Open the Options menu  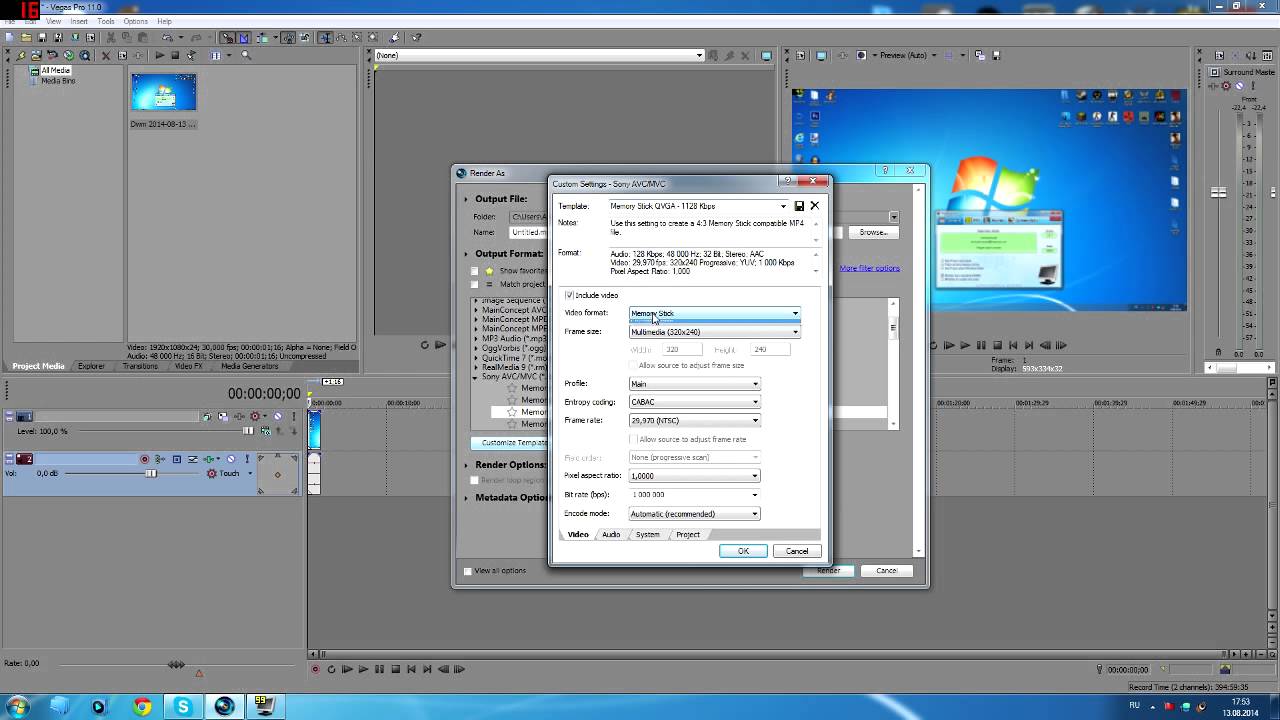[x=135, y=21]
